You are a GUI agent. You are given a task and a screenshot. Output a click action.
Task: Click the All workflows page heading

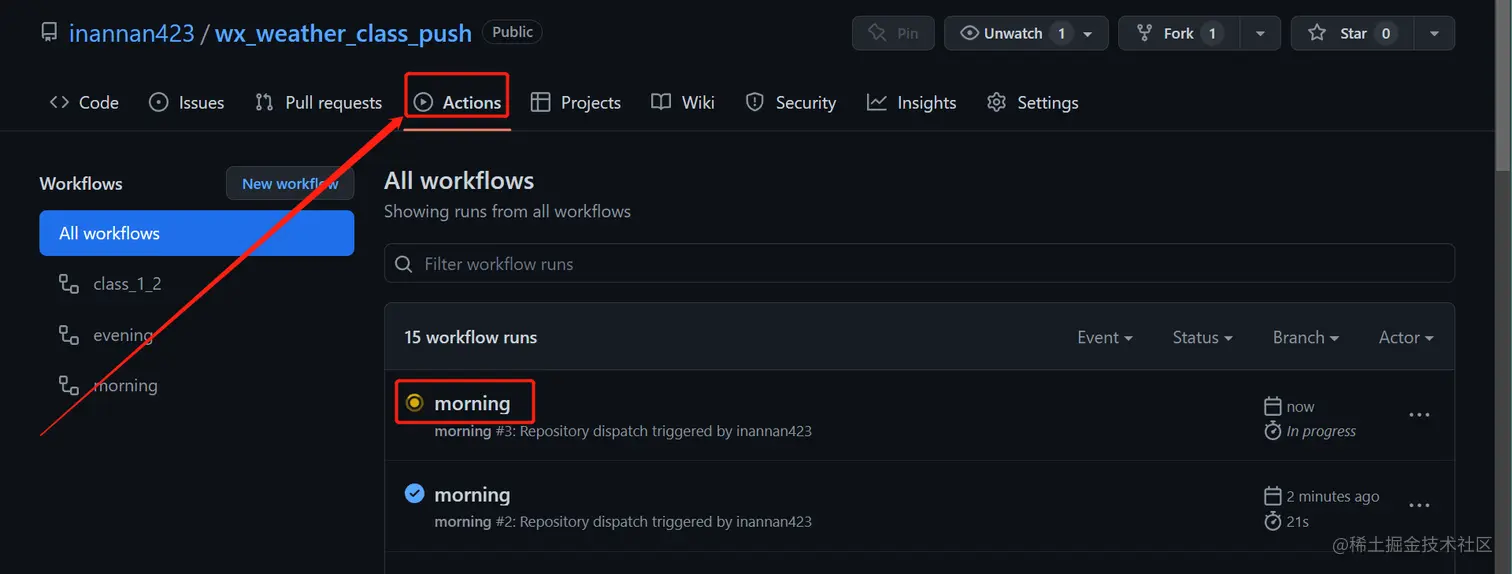(x=459, y=180)
